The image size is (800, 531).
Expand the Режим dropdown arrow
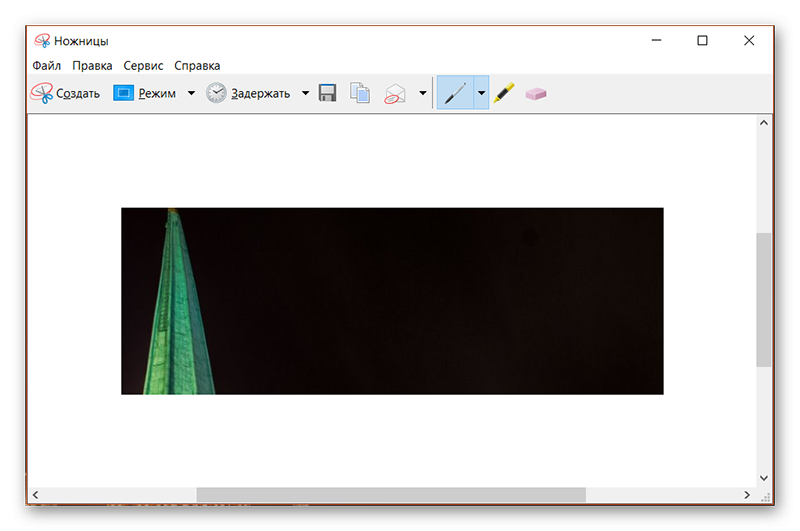(x=191, y=94)
